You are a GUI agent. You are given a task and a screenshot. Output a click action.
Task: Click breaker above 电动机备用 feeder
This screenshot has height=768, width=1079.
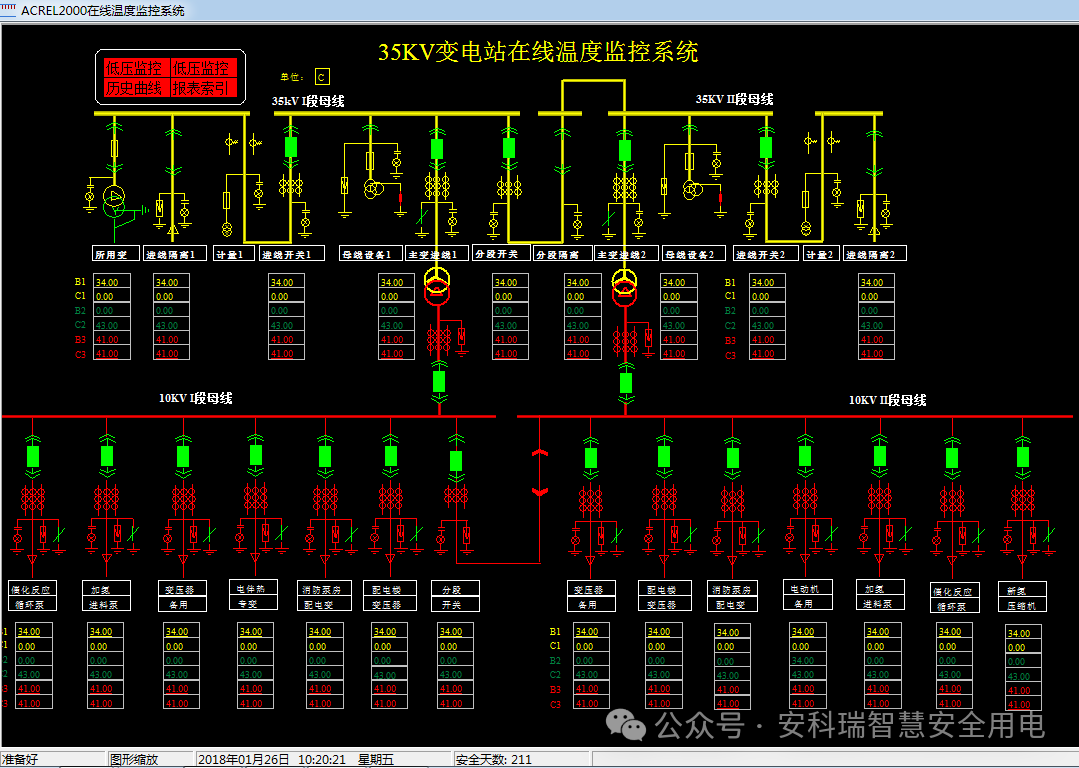click(x=805, y=456)
